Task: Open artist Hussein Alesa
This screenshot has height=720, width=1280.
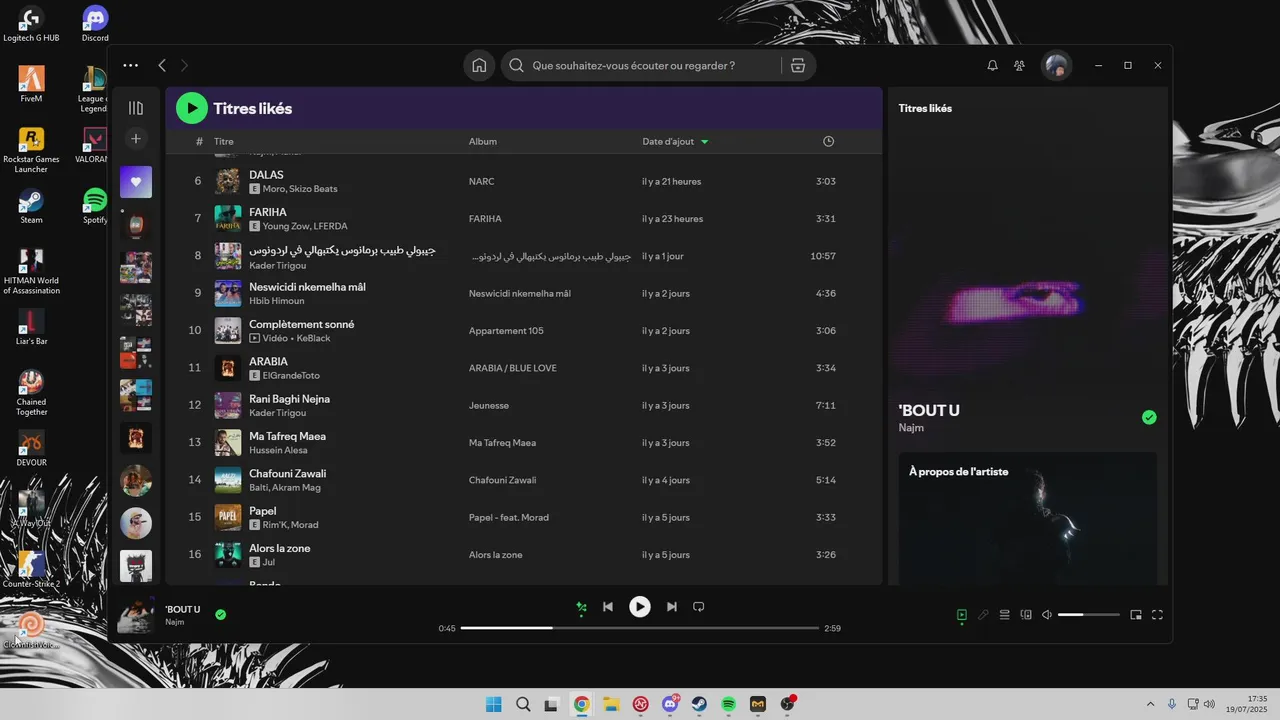Action: pyautogui.click(x=278, y=450)
